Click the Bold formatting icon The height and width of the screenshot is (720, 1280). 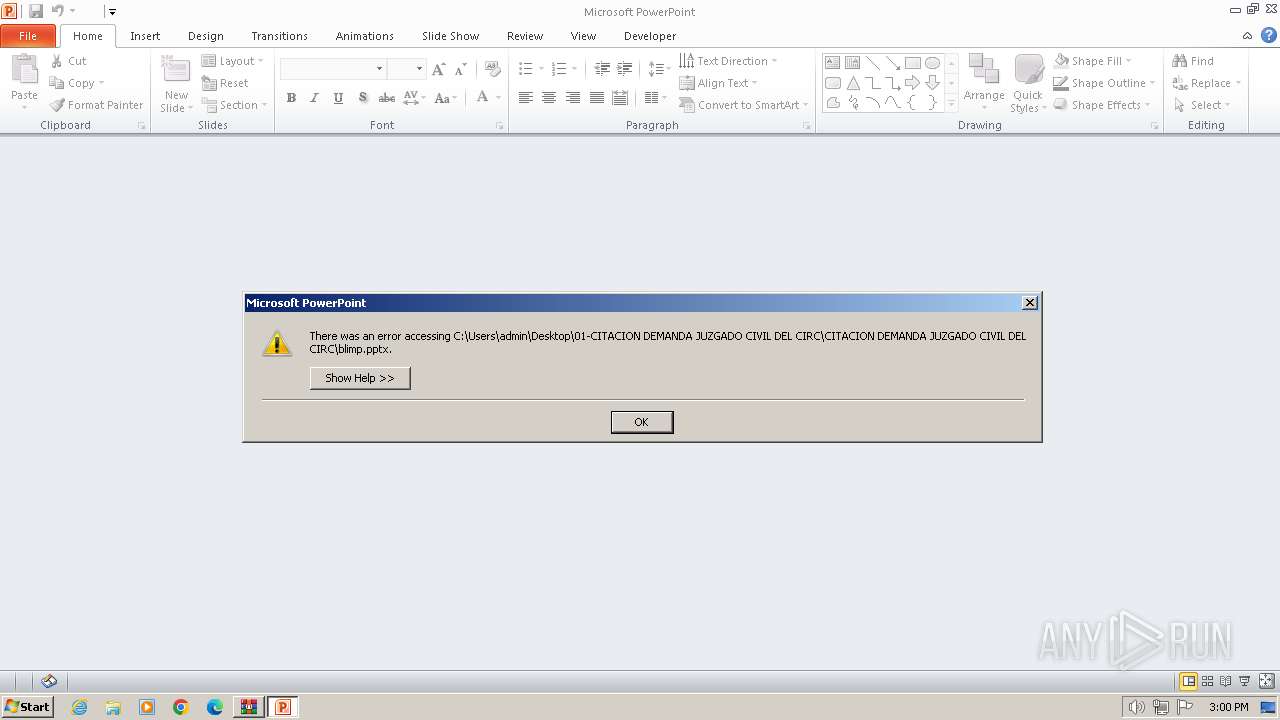click(x=291, y=98)
